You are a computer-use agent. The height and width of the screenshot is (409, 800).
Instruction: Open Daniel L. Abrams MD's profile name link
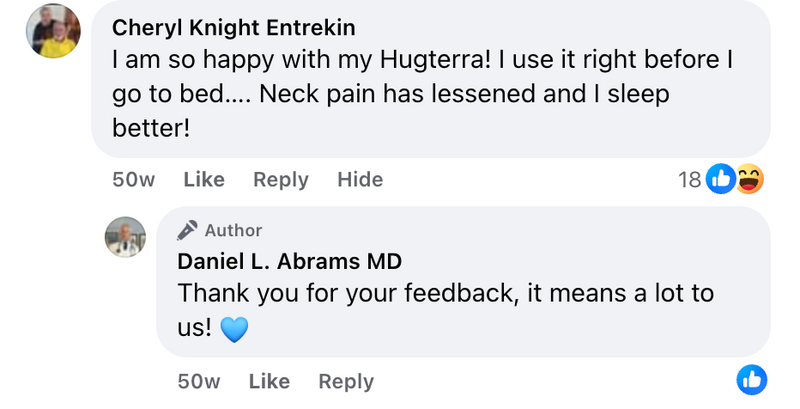coord(290,262)
